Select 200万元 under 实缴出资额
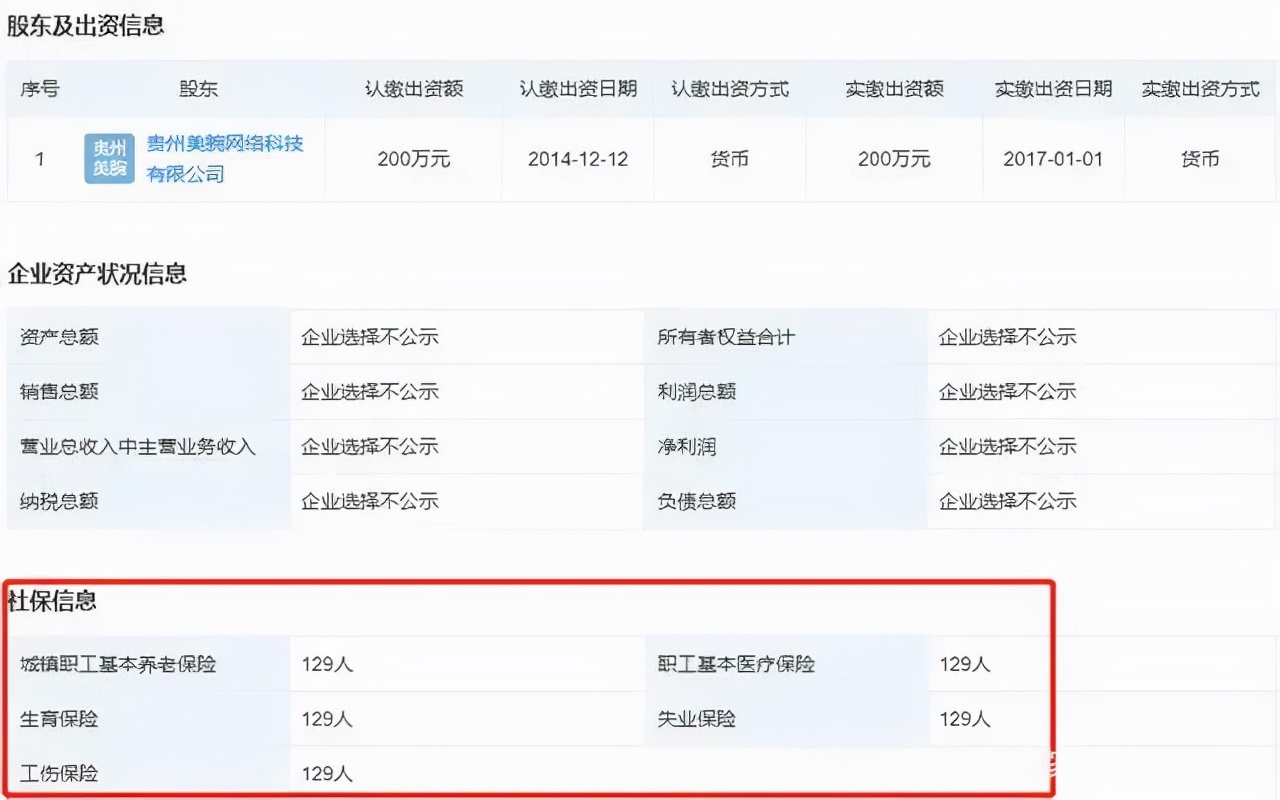The width and height of the screenshot is (1280, 800). click(x=894, y=159)
